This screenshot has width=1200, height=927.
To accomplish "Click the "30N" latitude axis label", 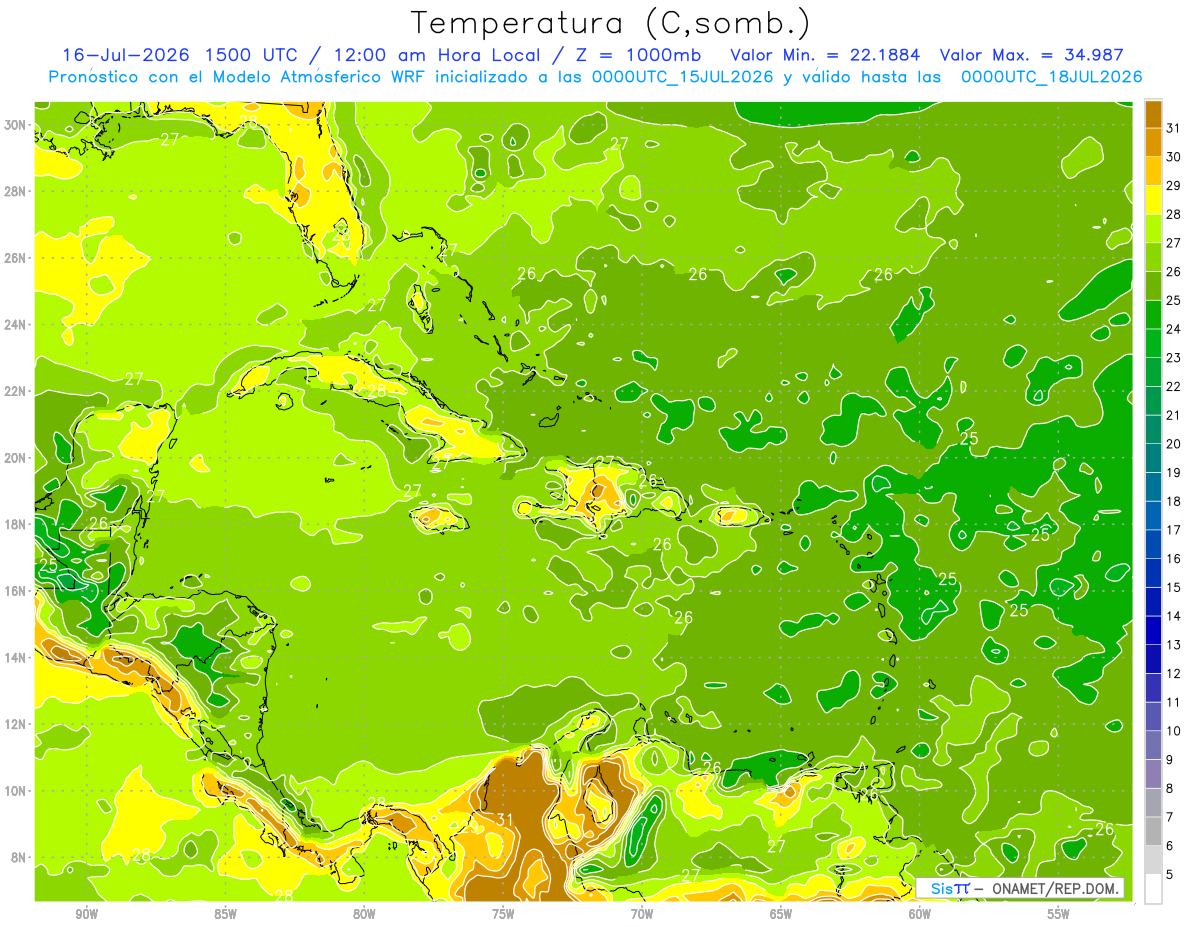I will point(17,125).
